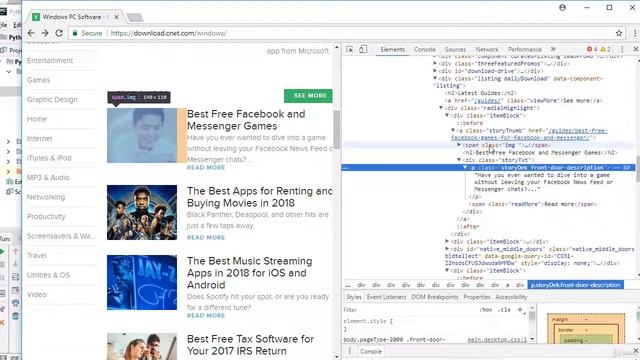Go back with the browser back arrow
The width and height of the screenshot is (640, 360).
pyautogui.click(x=31, y=33)
